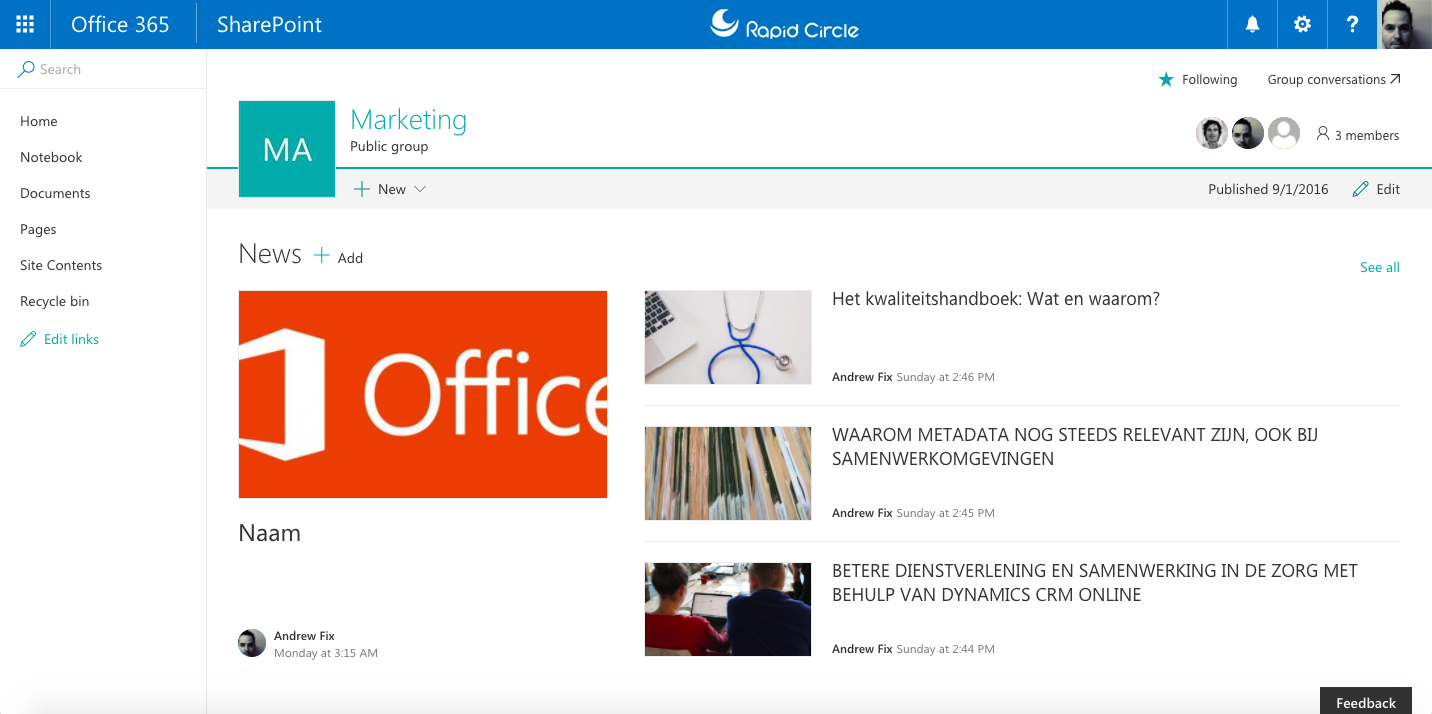
Task: Click the third placeholder member avatar
Action: point(1284,133)
